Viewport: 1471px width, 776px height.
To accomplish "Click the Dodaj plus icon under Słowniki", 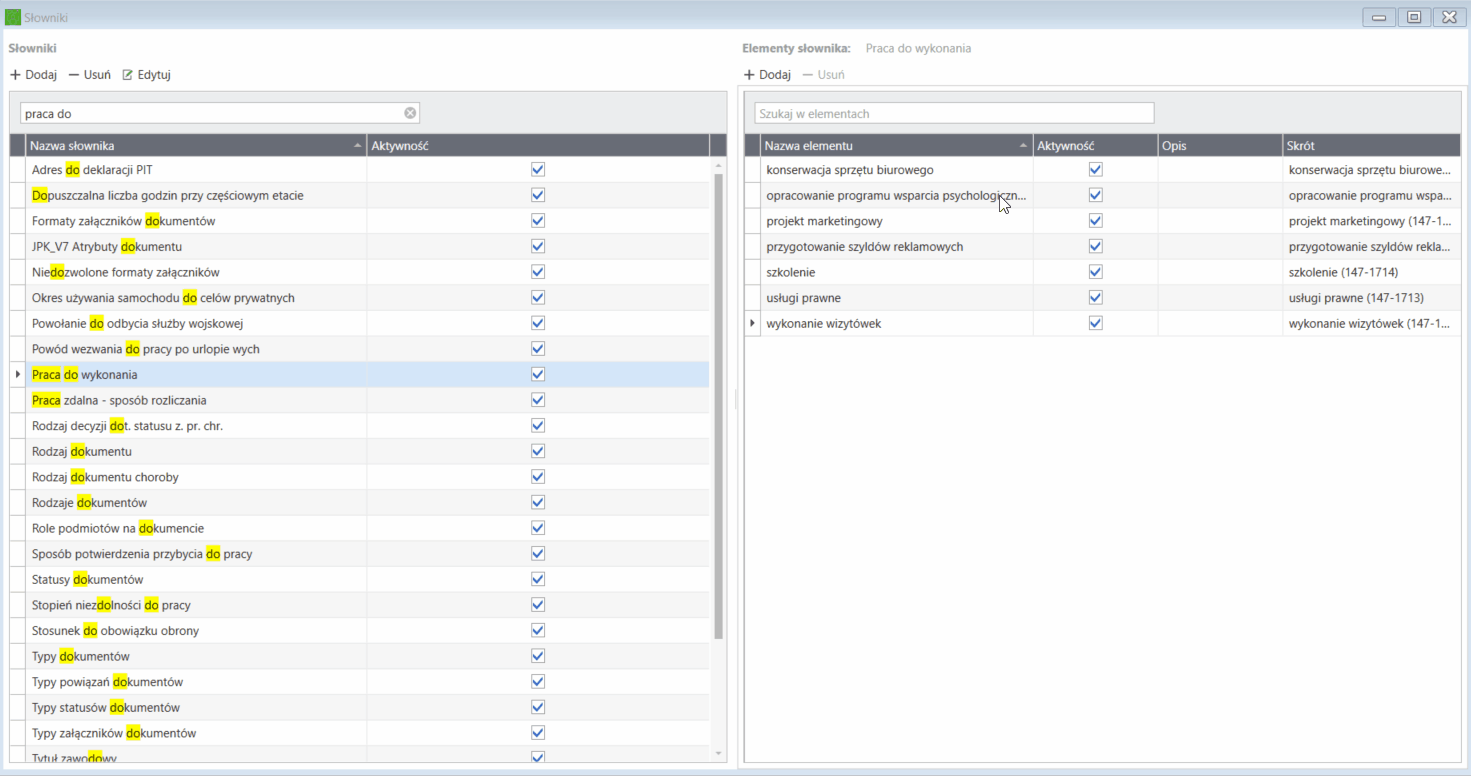I will click(15, 75).
